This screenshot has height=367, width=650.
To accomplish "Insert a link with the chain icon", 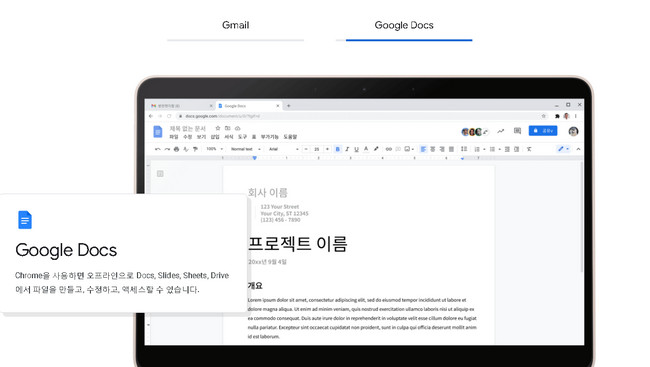I will [x=388, y=149].
